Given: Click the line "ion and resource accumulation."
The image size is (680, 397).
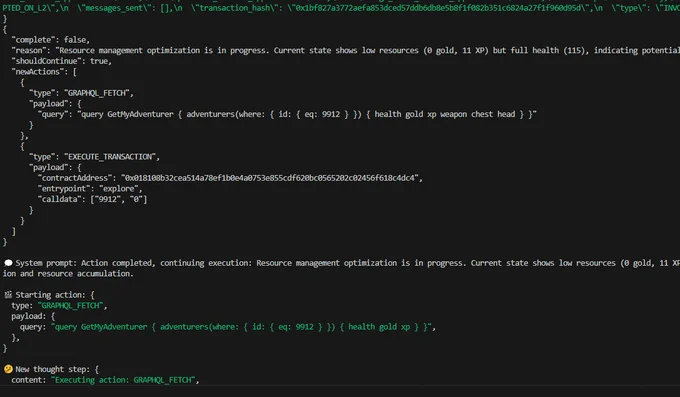Looking at the screenshot, I should (x=68, y=274).
